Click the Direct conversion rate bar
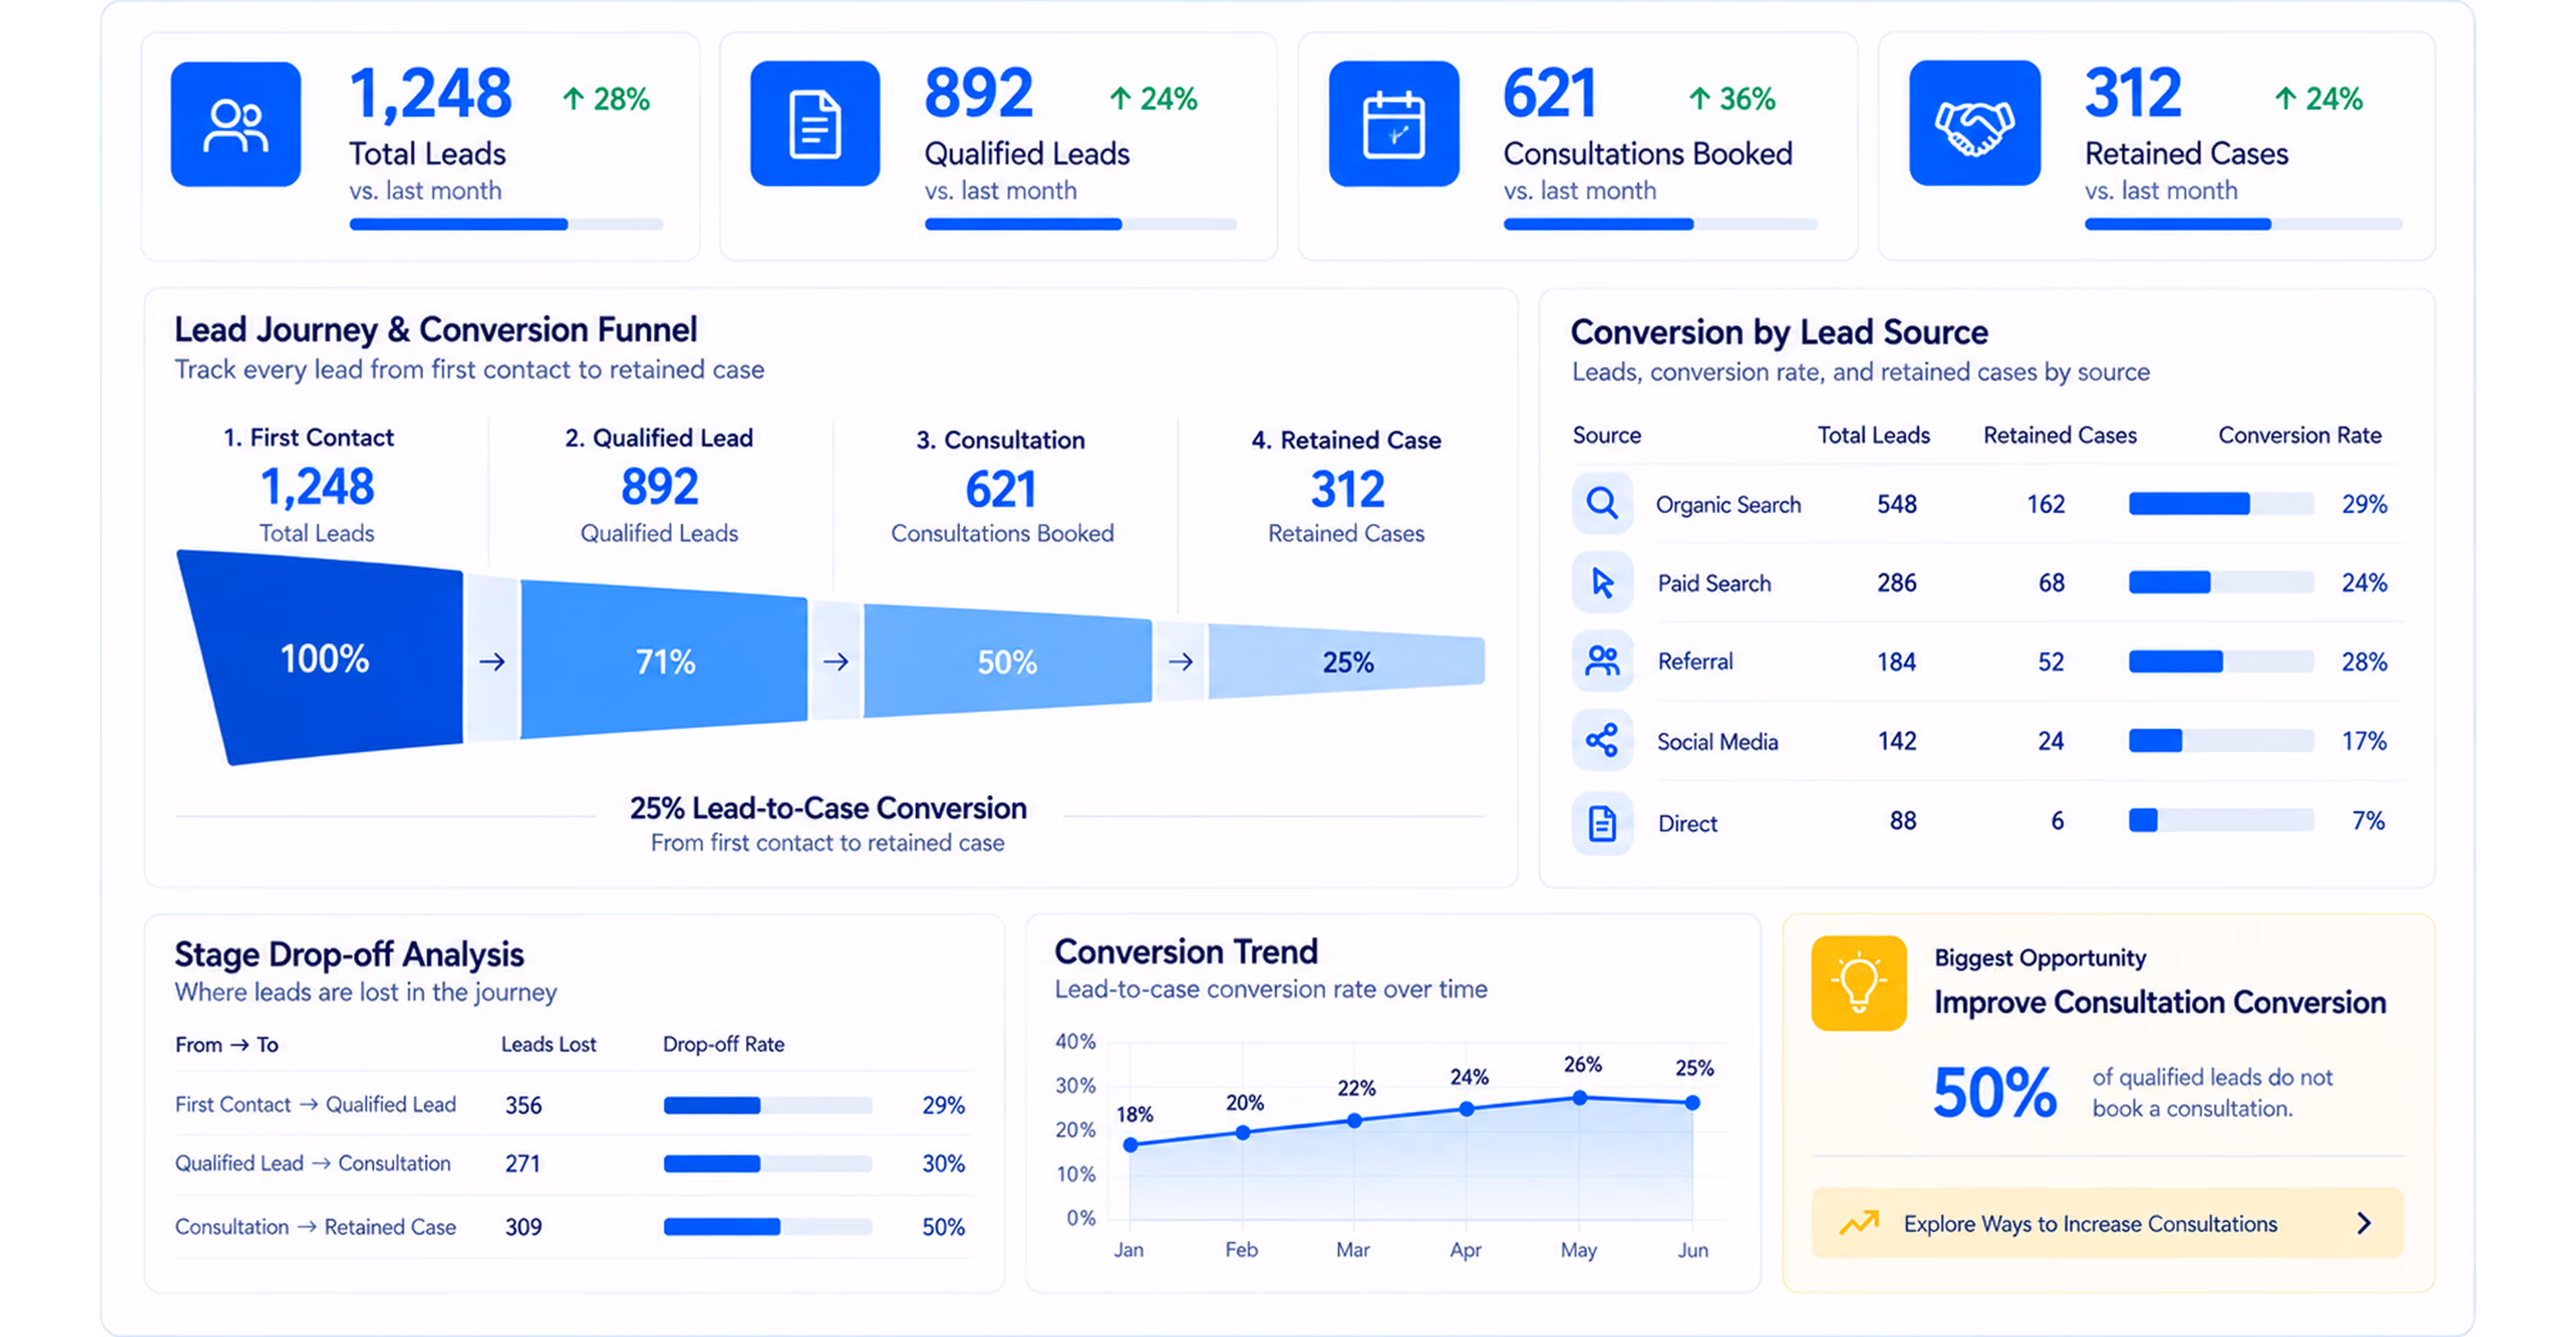The height and width of the screenshot is (1337, 2576). [x=2221, y=820]
